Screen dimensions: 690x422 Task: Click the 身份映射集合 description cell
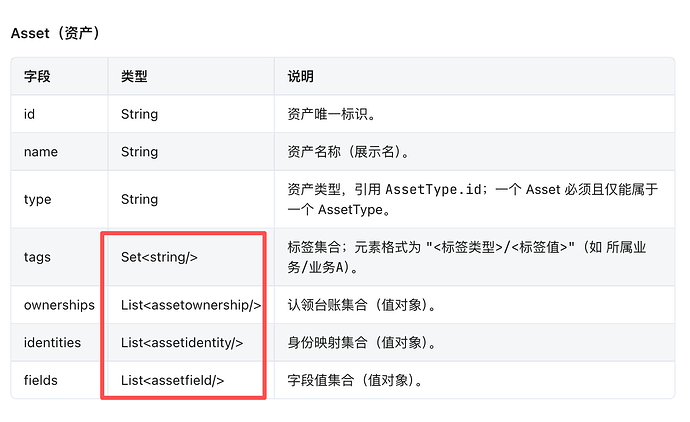tap(474, 342)
